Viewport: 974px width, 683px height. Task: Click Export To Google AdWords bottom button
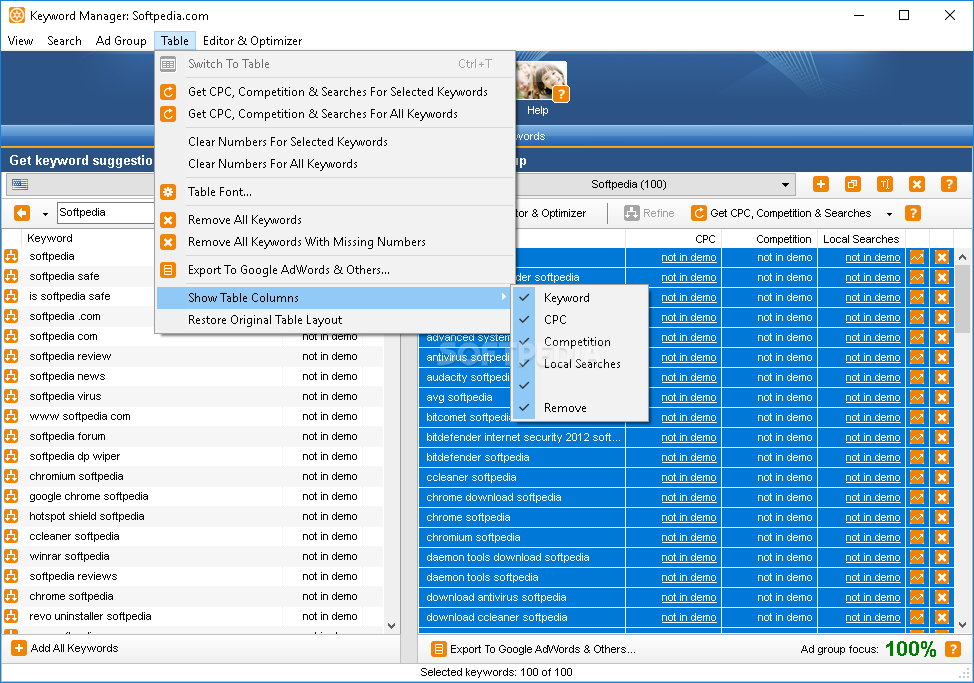534,649
